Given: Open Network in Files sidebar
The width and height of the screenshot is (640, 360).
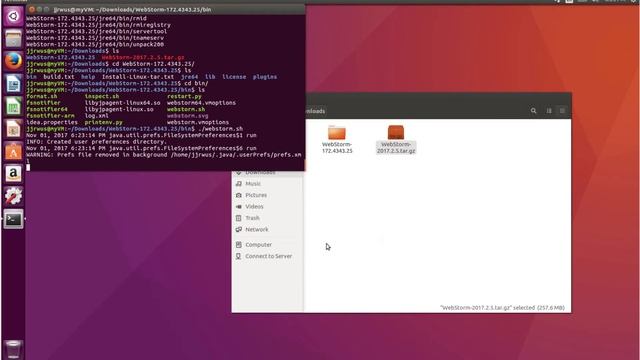Looking at the screenshot, I should coord(256,229).
